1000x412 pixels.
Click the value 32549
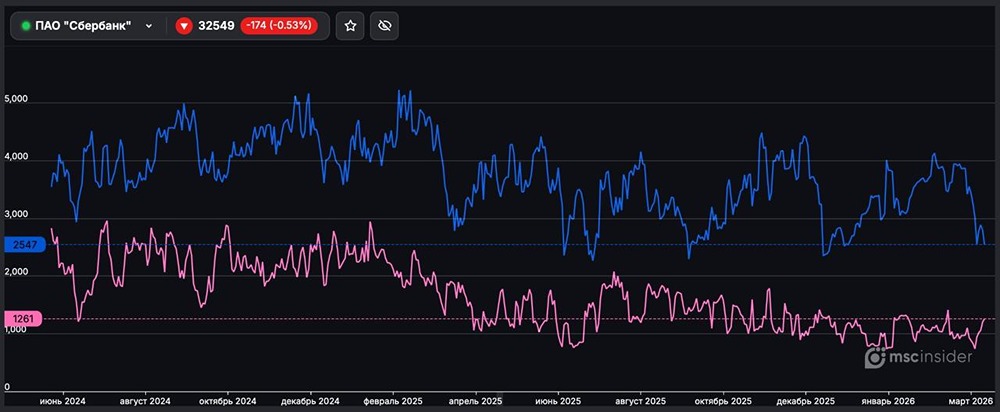pos(216,26)
